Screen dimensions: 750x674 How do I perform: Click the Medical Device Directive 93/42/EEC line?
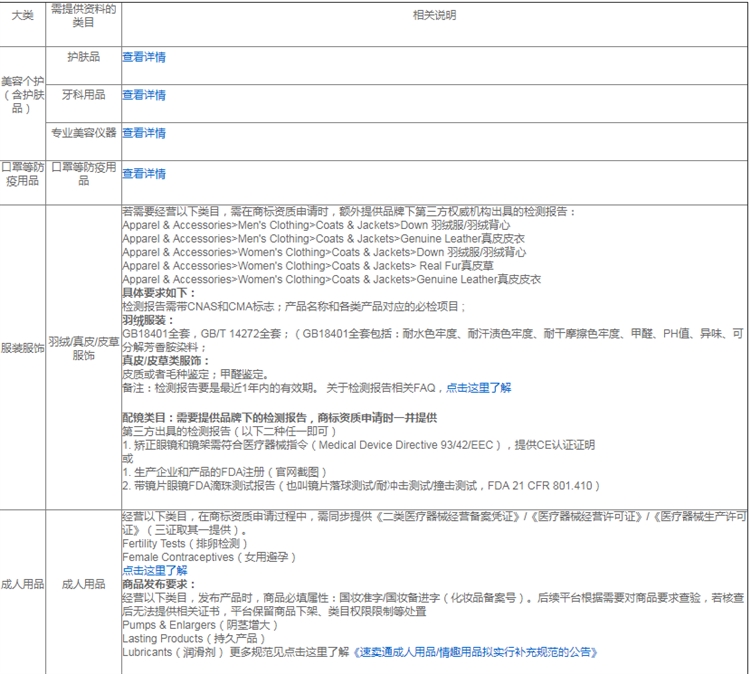359,445
